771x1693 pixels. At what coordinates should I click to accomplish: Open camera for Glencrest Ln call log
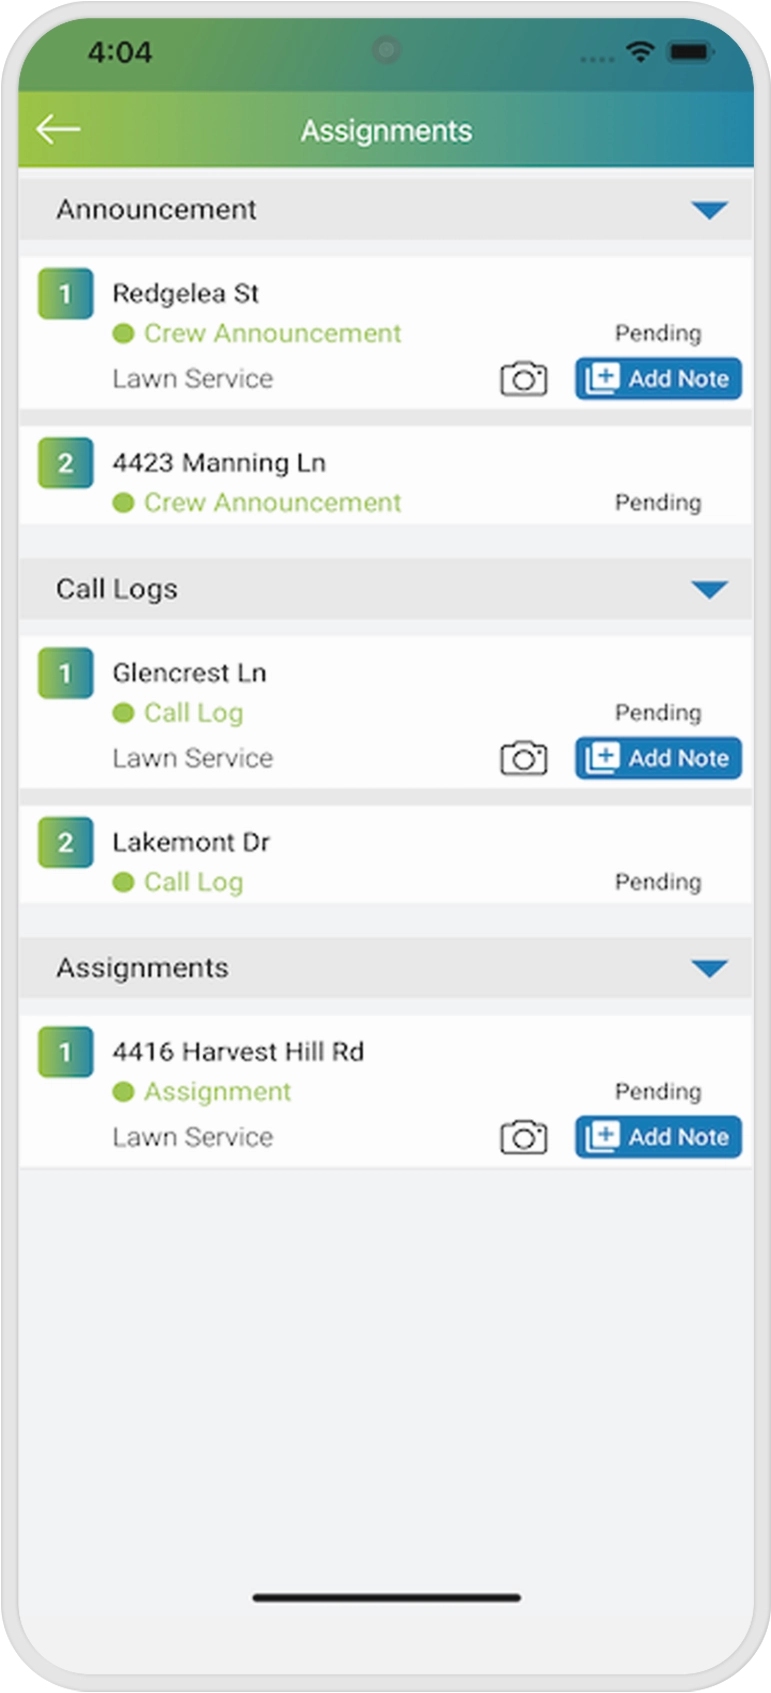click(523, 758)
